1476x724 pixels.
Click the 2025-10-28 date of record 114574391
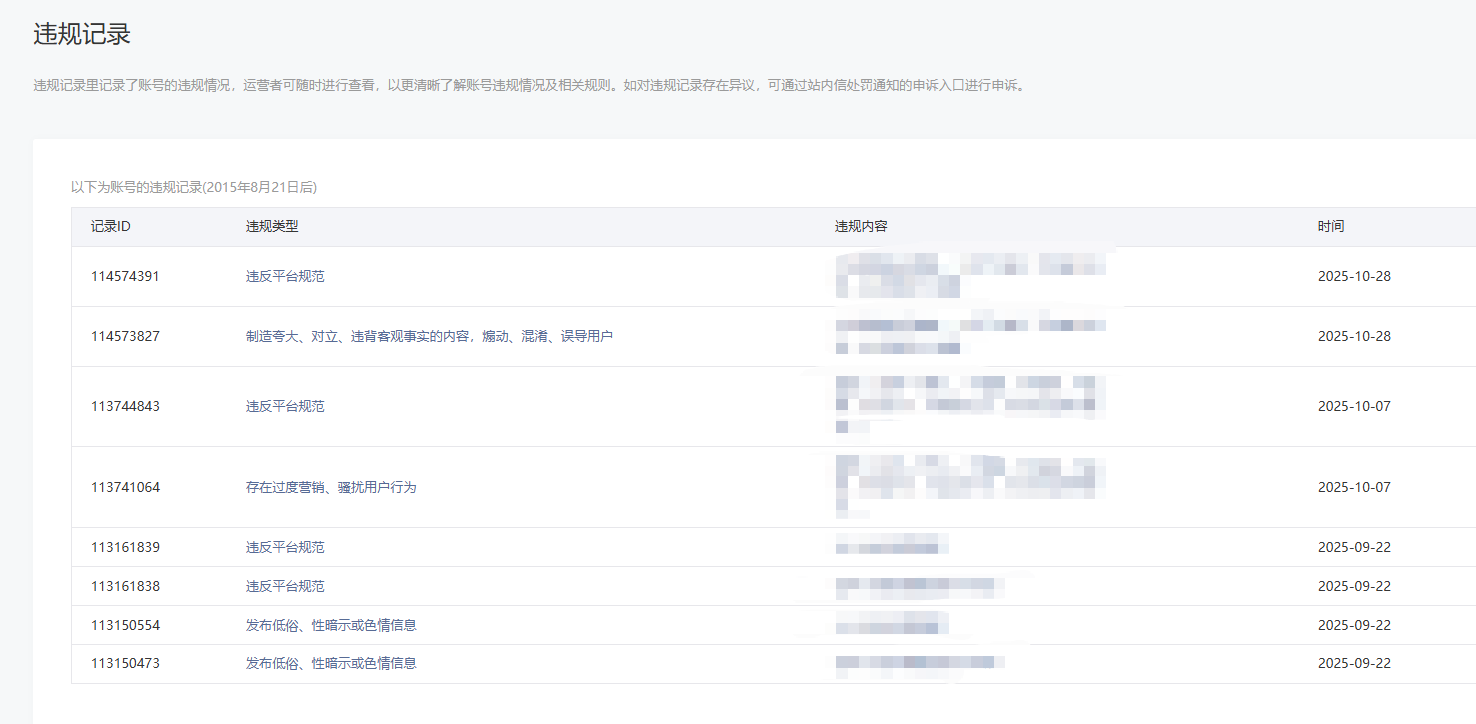[x=1354, y=276]
